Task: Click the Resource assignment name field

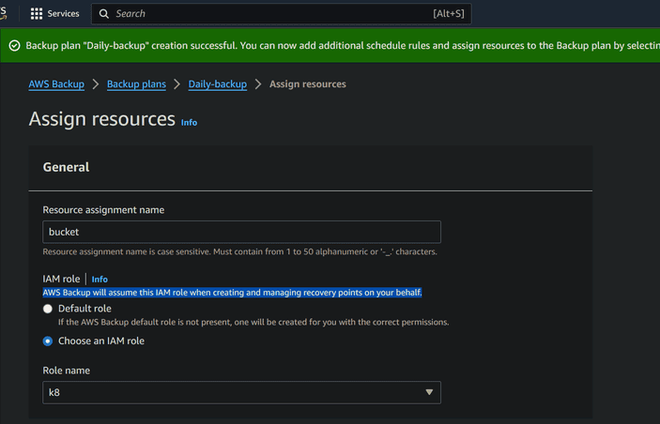Action: [x=242, y=232]
